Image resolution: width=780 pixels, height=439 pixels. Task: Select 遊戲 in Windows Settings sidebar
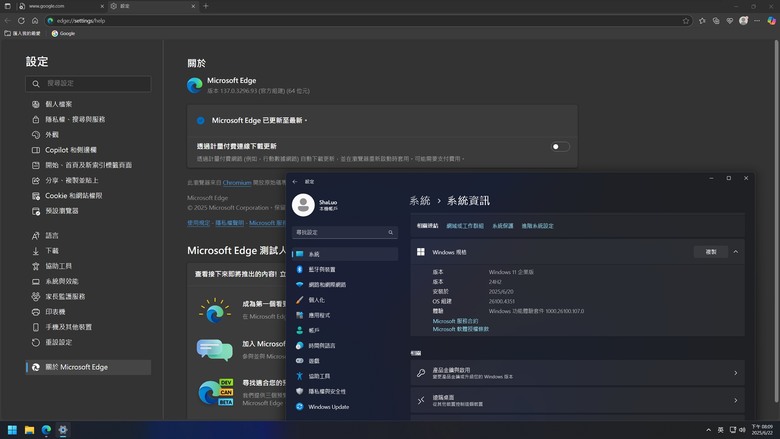coord(345,361)
